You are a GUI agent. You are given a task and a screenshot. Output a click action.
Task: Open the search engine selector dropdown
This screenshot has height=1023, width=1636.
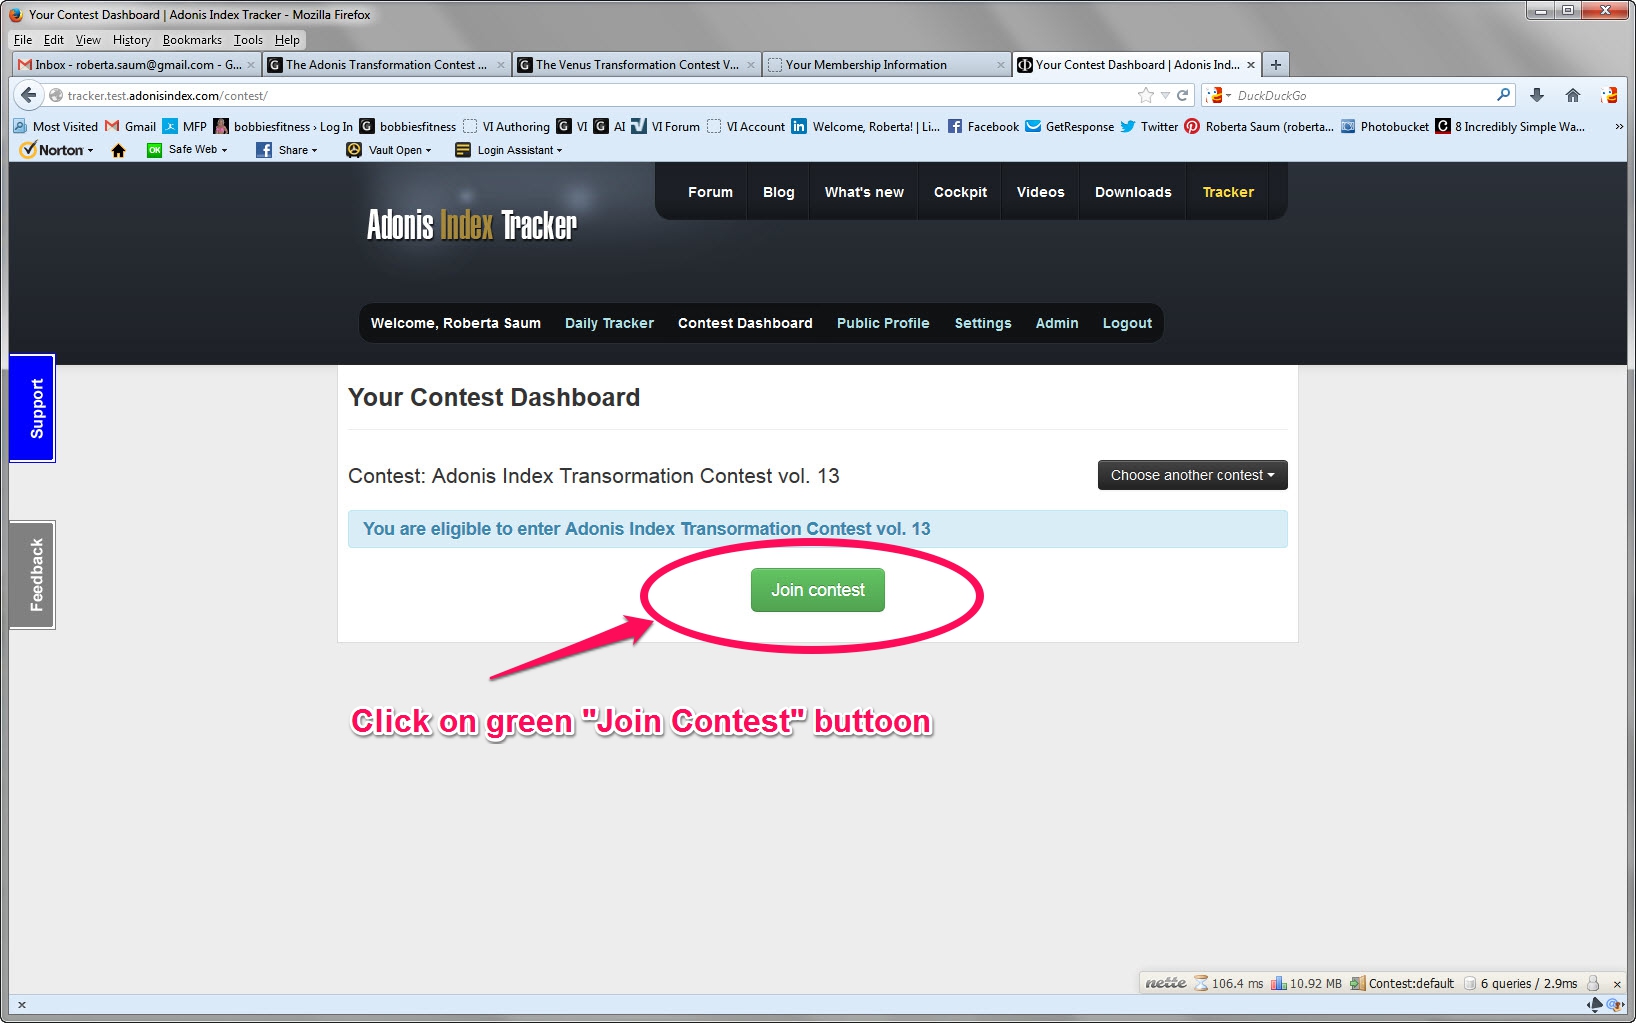tap(1219, 95)
